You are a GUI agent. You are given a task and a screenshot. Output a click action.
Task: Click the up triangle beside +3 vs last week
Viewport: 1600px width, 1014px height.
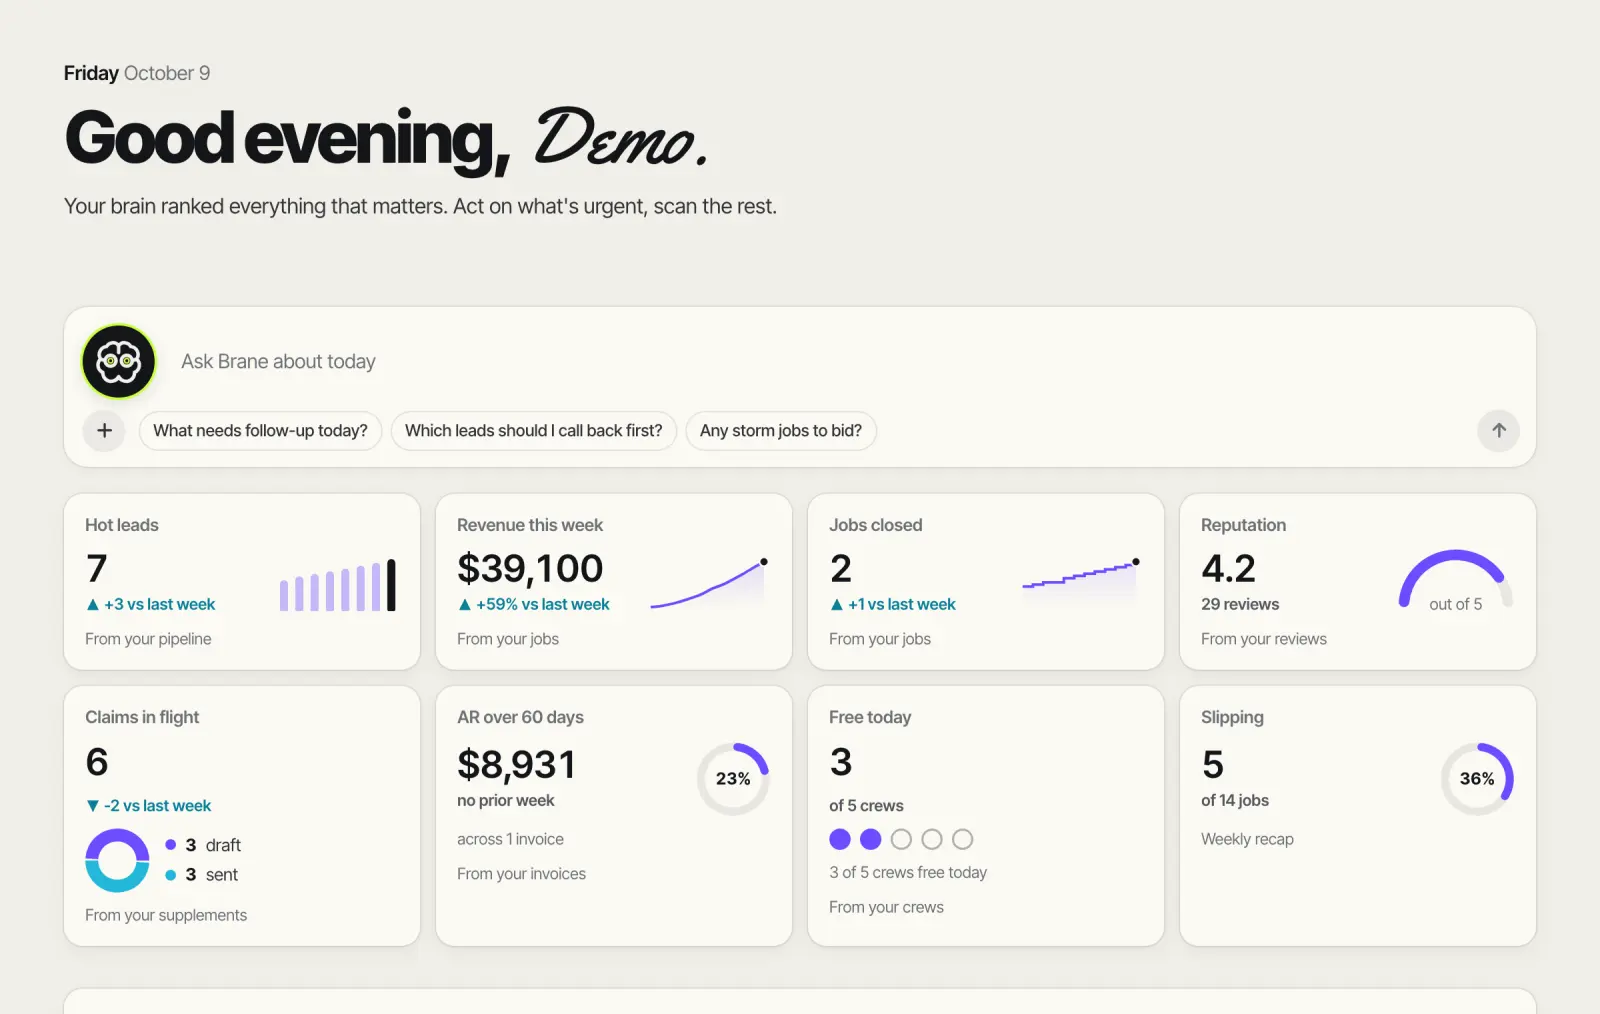click(x=93, y=605)
